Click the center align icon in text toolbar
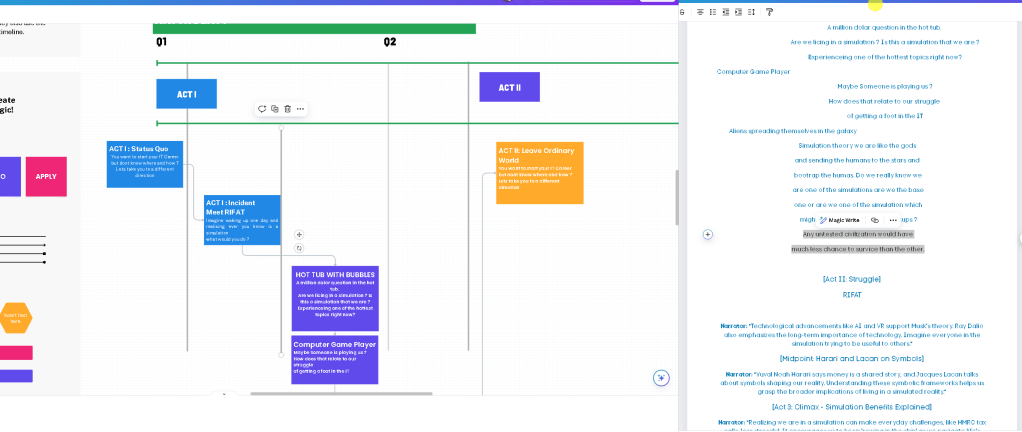This screenshot has height=432, width=1022. 700,12
